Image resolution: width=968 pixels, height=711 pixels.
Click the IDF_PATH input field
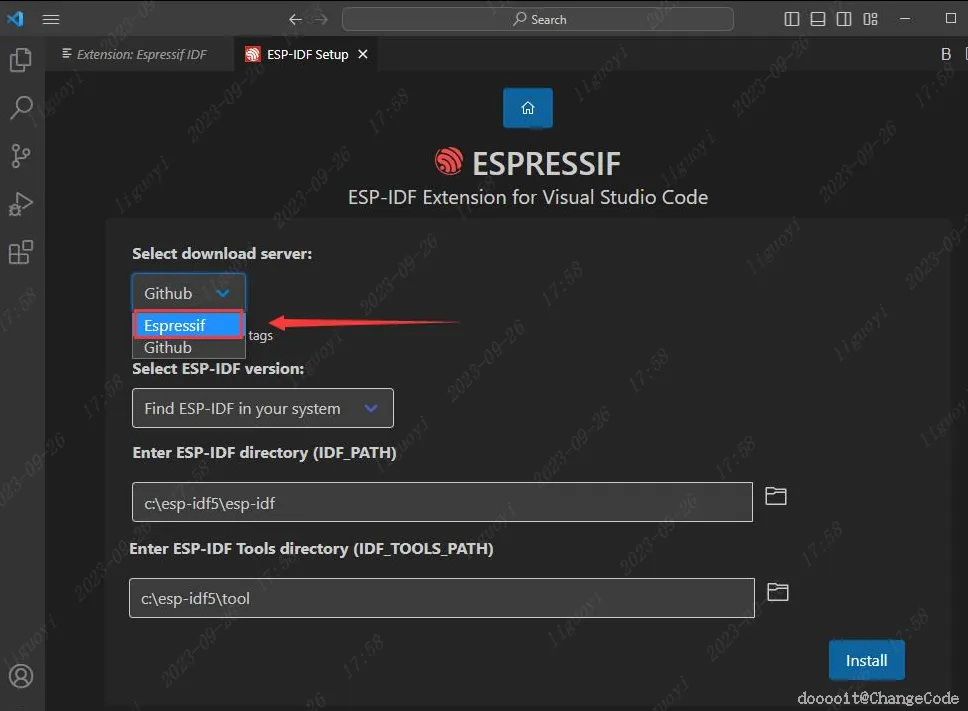(x=442, y=502)
